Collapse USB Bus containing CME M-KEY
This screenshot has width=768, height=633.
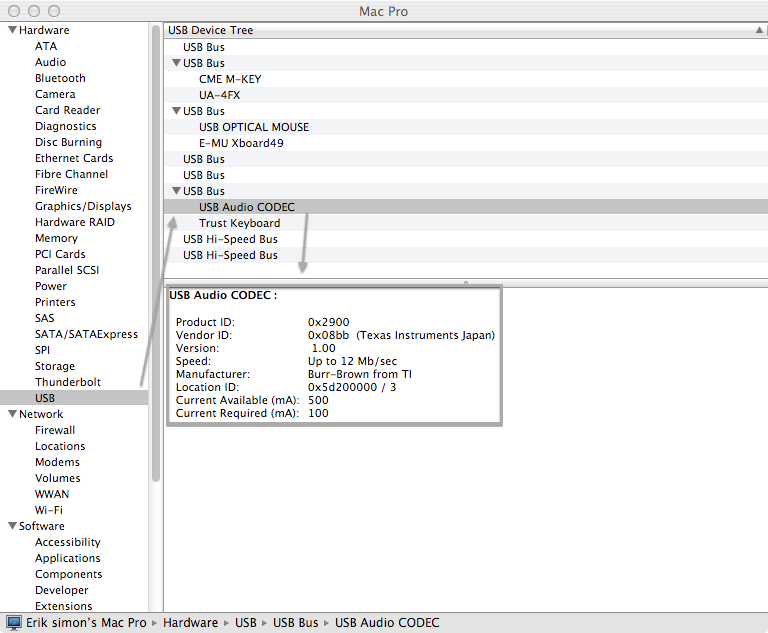pos(176,63)
